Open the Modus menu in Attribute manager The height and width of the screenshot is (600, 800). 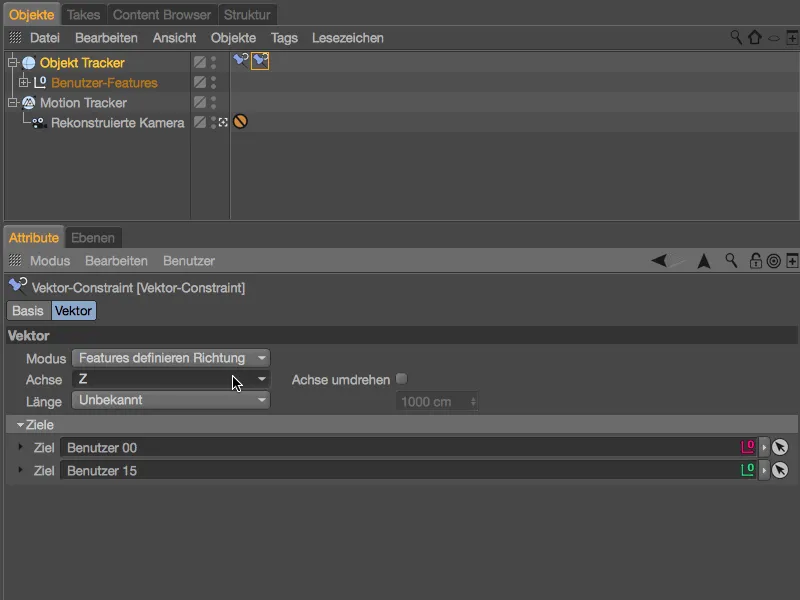point(50,261)
